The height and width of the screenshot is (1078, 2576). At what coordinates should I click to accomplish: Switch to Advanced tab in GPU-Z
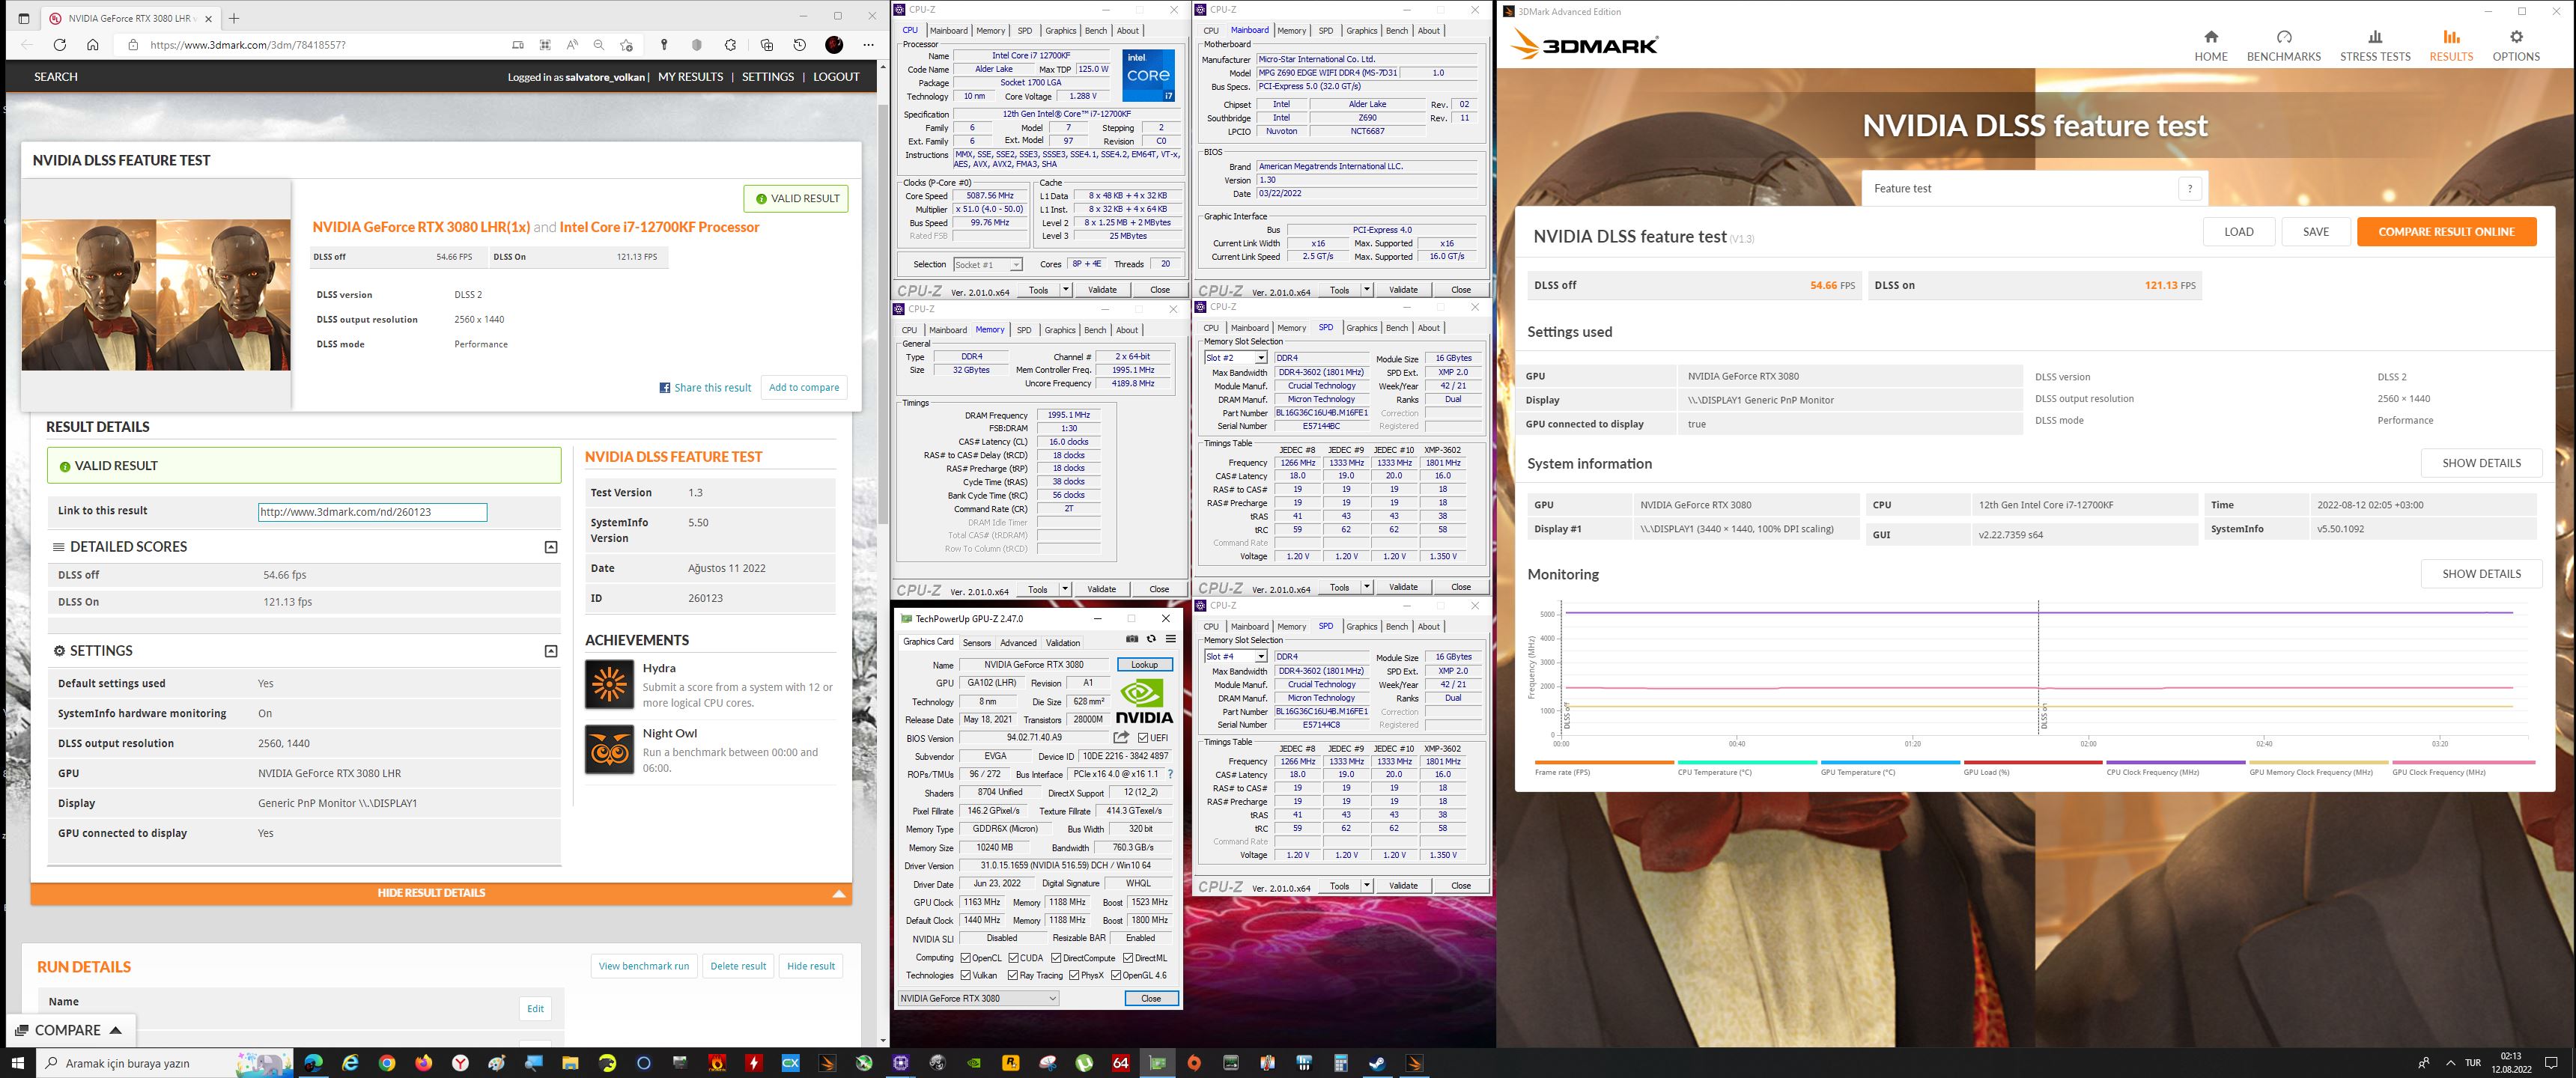pos(1018,643)
